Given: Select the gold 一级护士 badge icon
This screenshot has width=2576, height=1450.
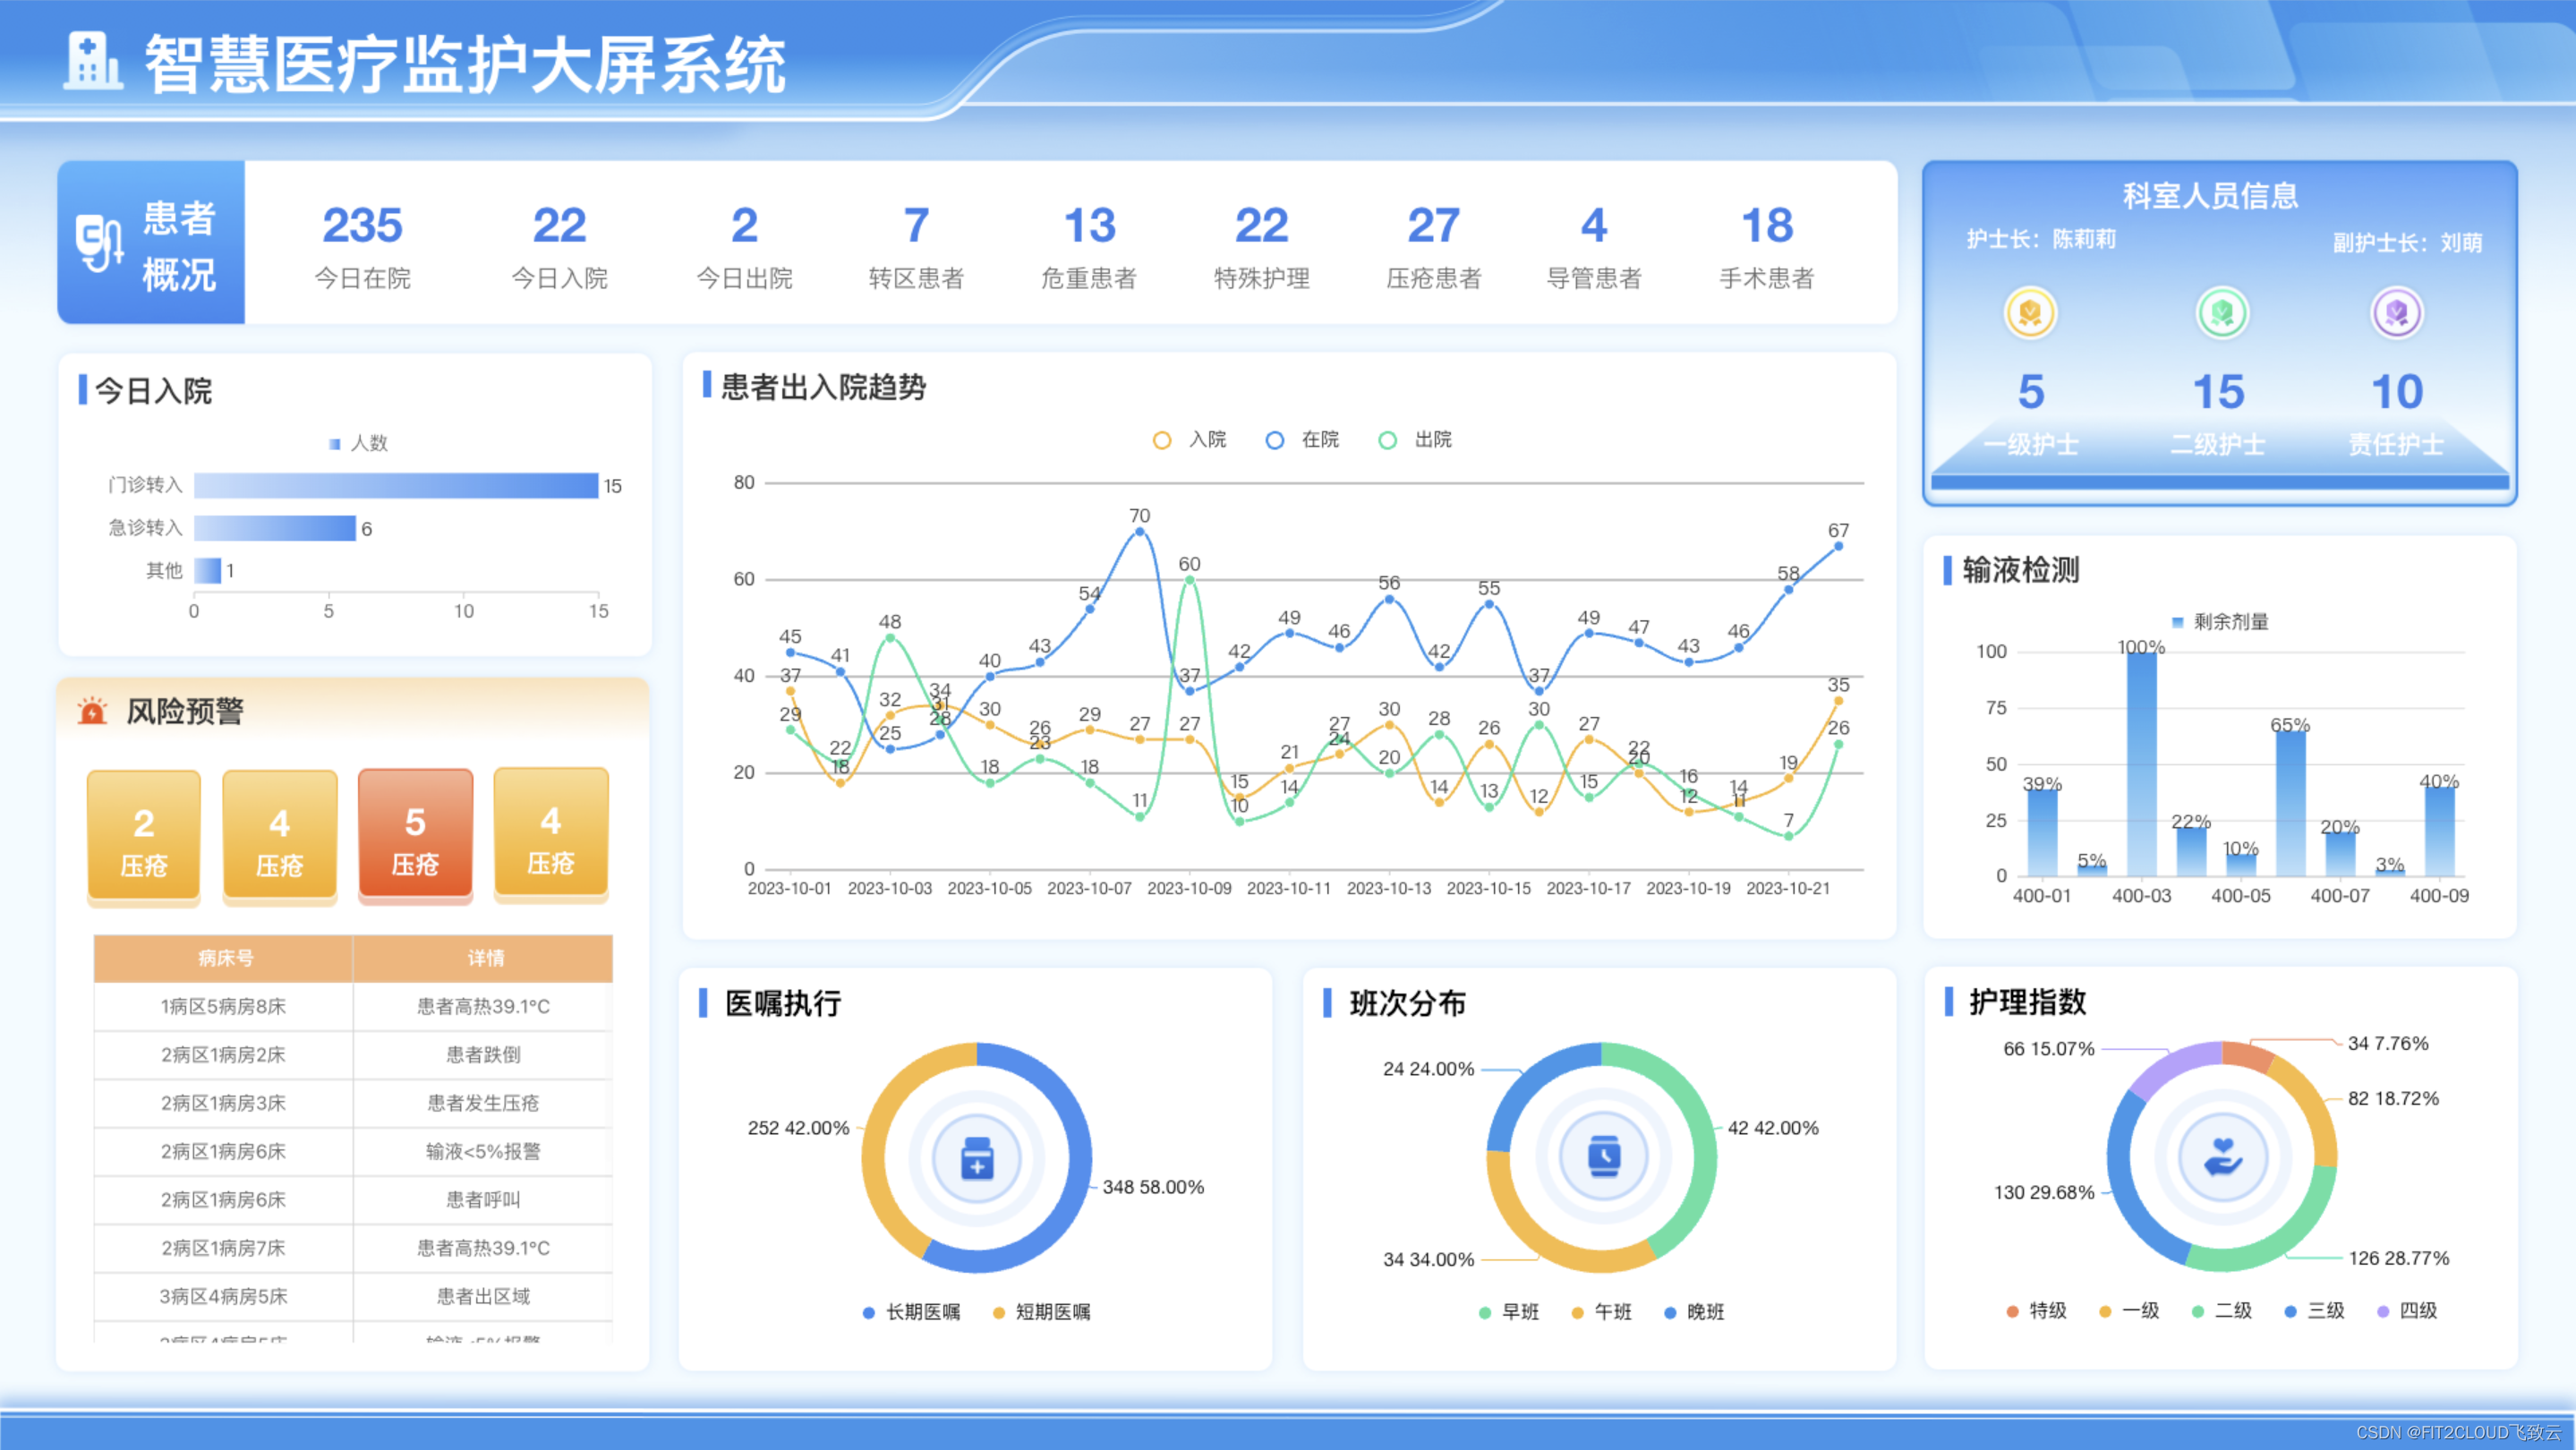Looking at the screenshot, I should tap(2033, 313).
